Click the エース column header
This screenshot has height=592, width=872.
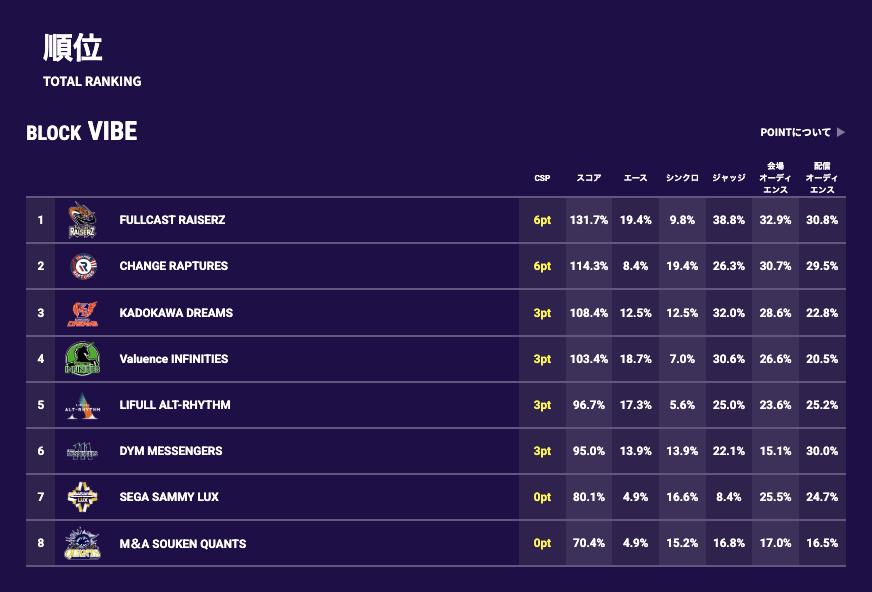pyautogui.click(x=635, y=178)
